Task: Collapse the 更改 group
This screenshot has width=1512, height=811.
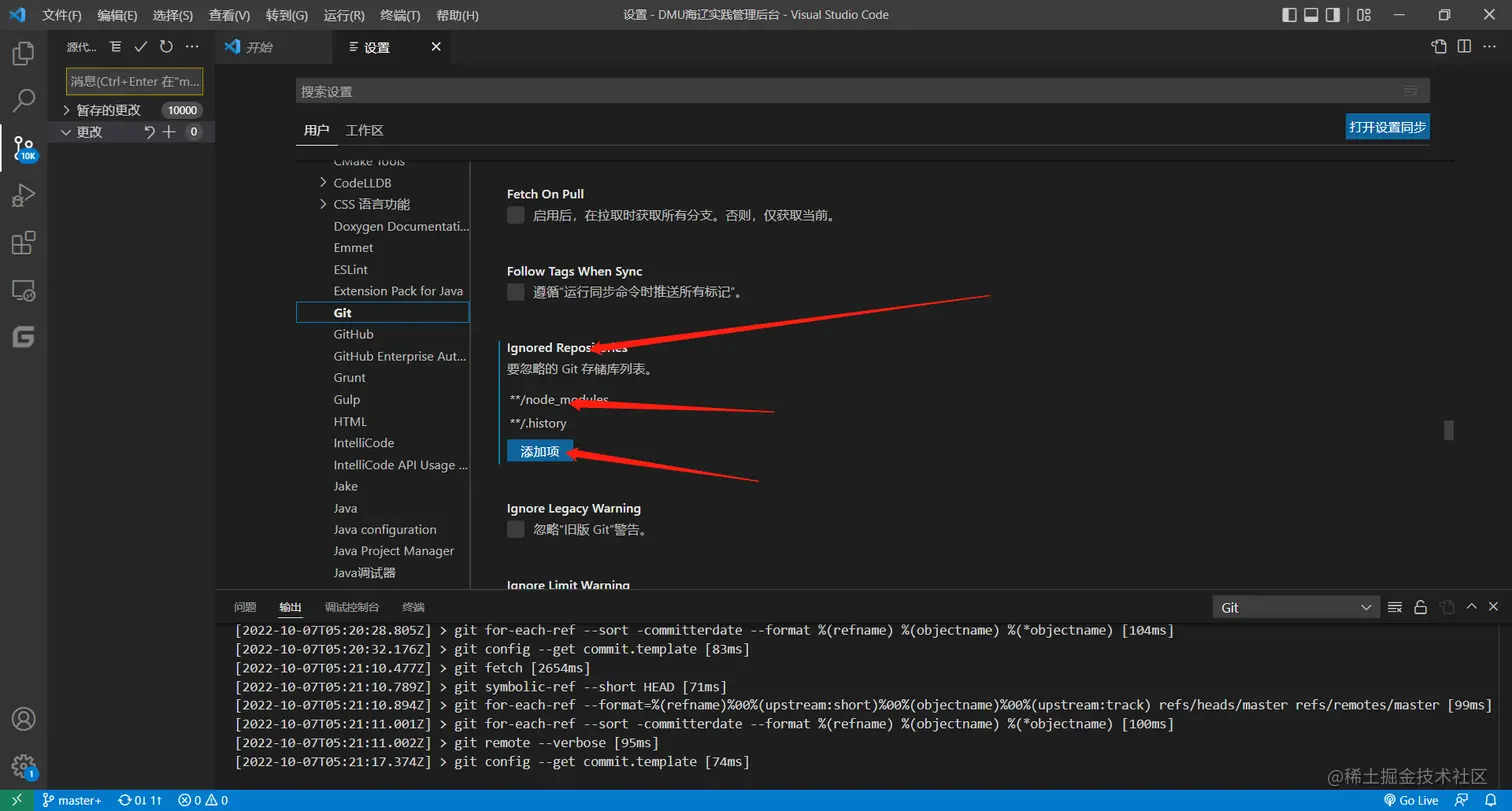Action: [x=66, y=132]
